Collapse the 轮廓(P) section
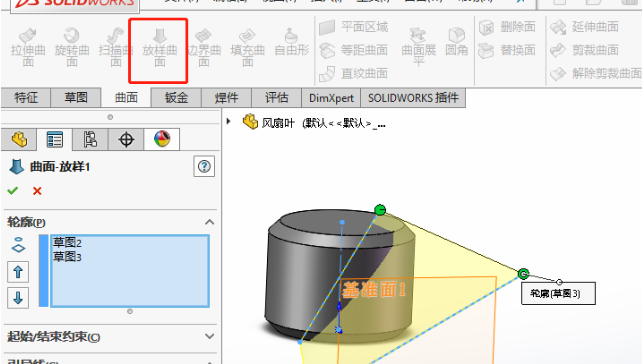 209,222
